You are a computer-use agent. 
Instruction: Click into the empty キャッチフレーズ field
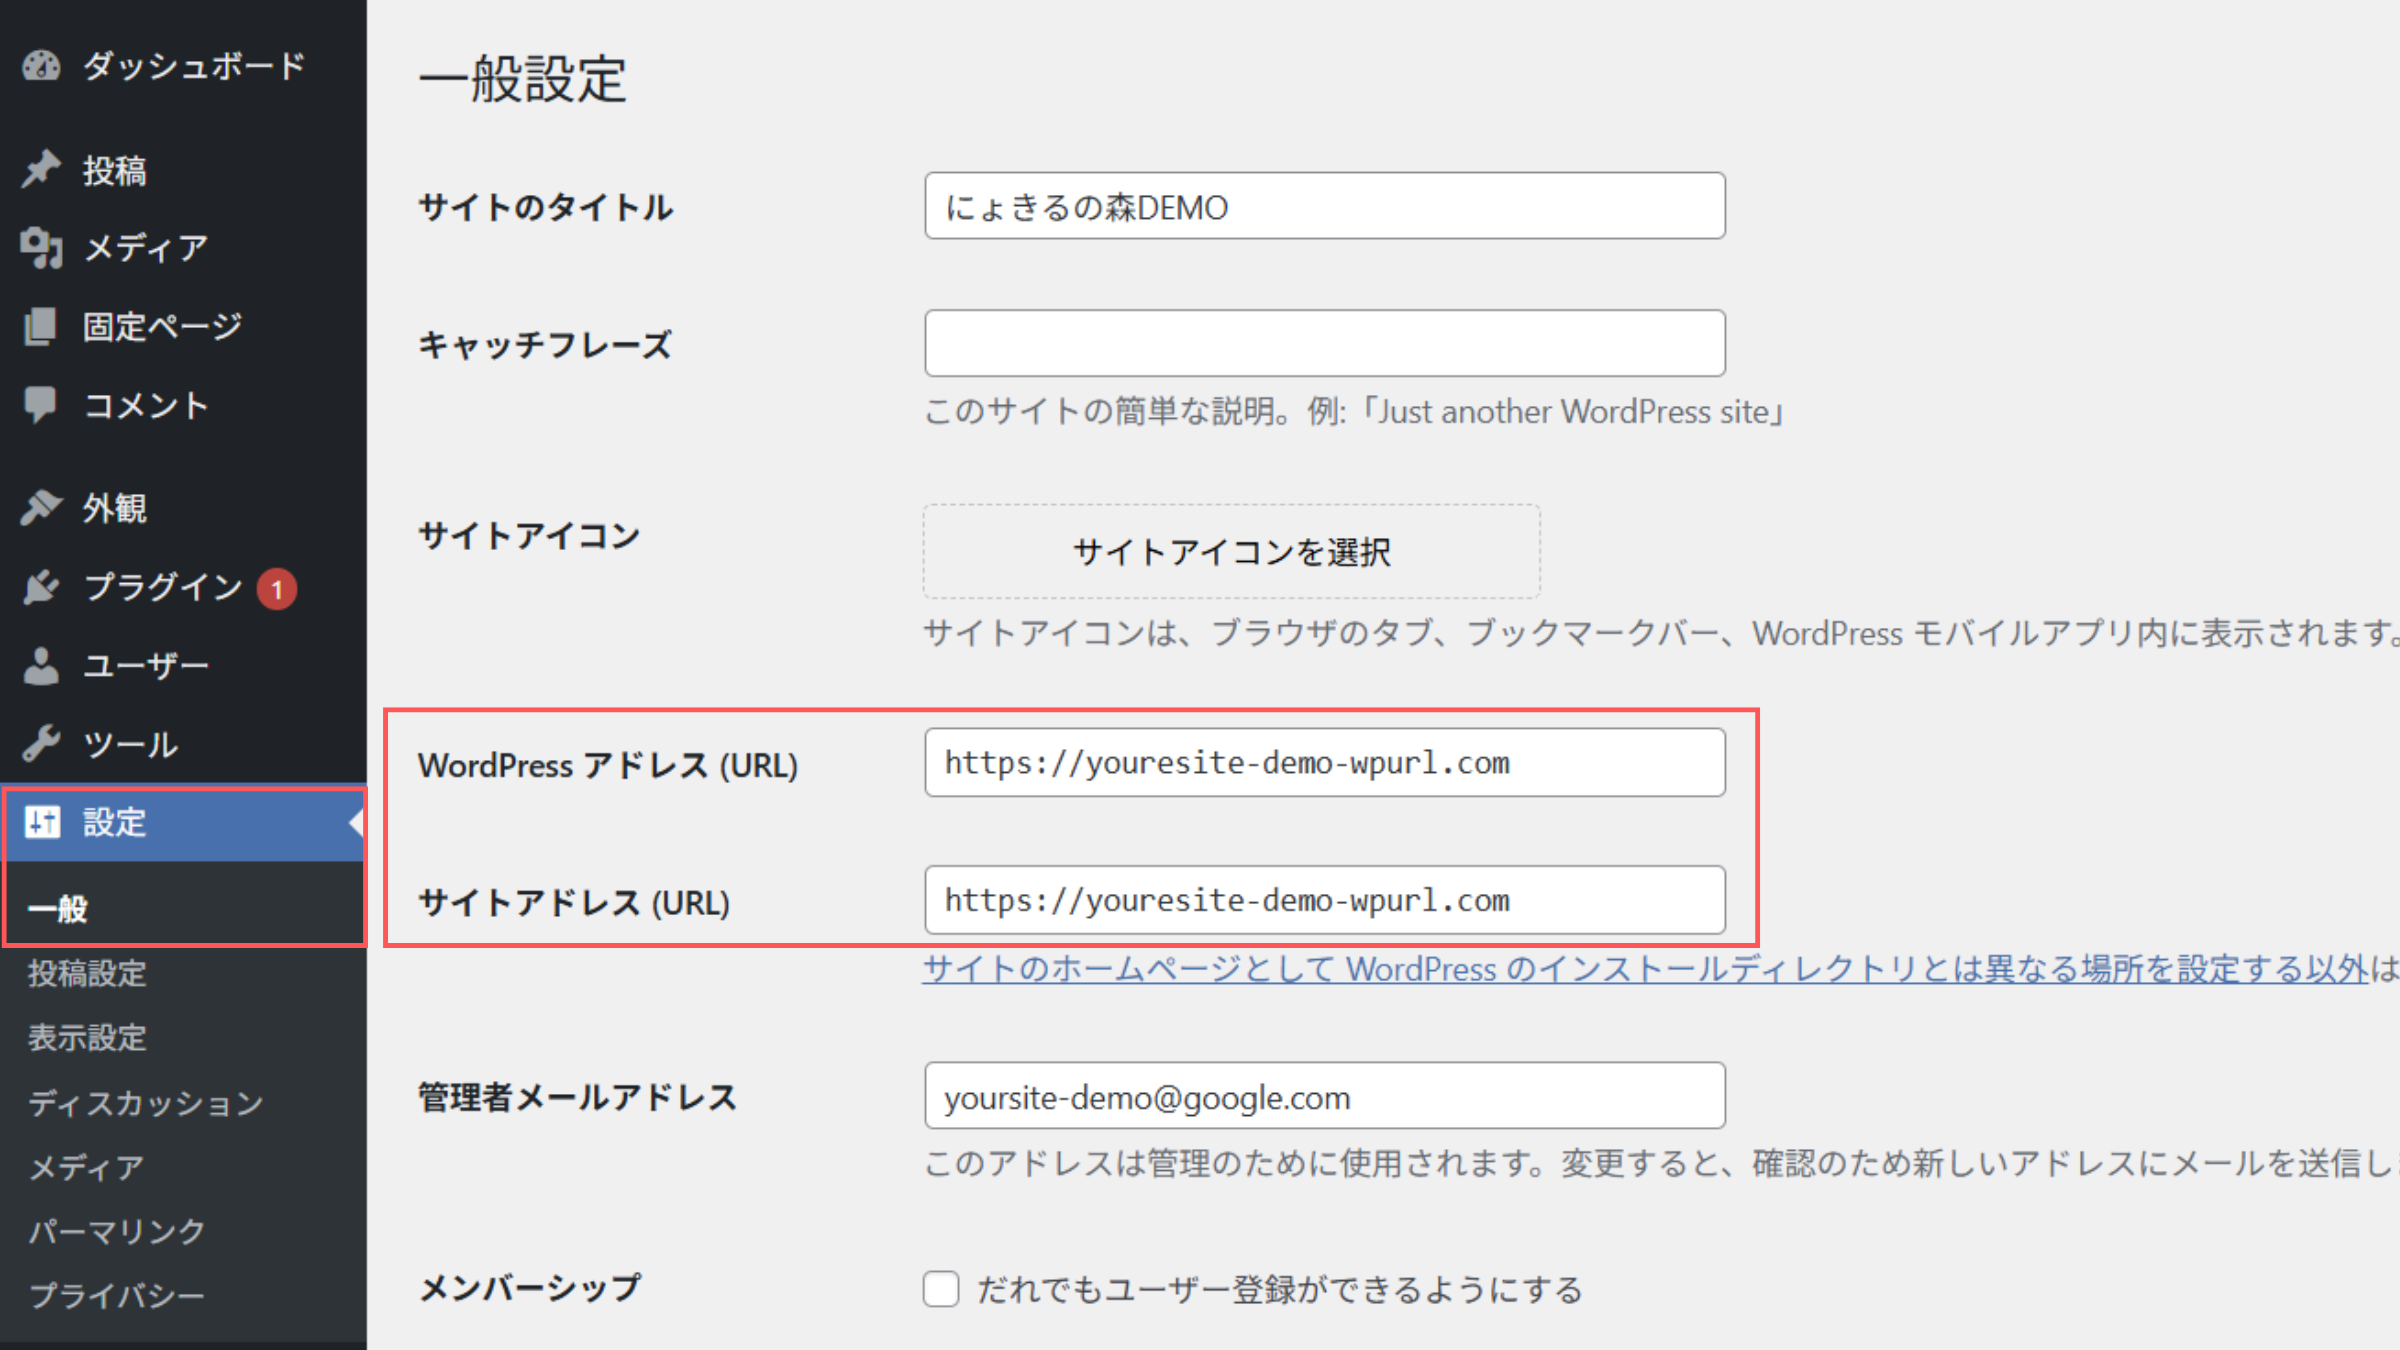1324,343
